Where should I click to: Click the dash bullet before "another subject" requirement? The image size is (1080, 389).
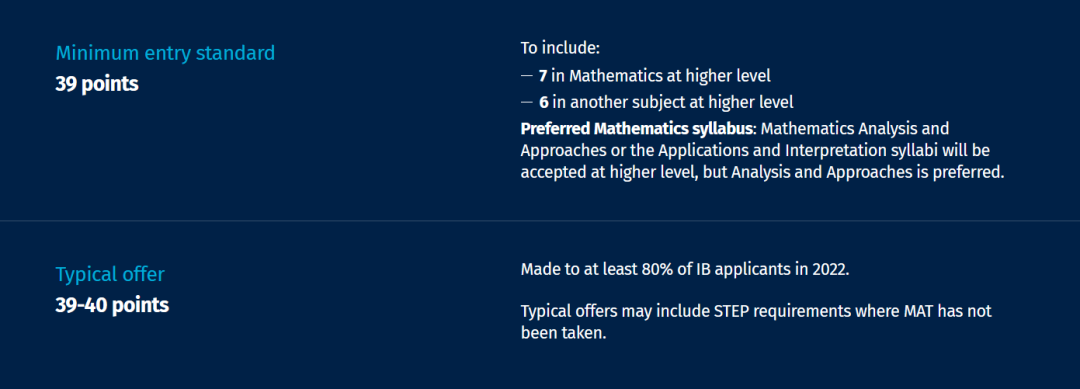[x=527, y=103]
